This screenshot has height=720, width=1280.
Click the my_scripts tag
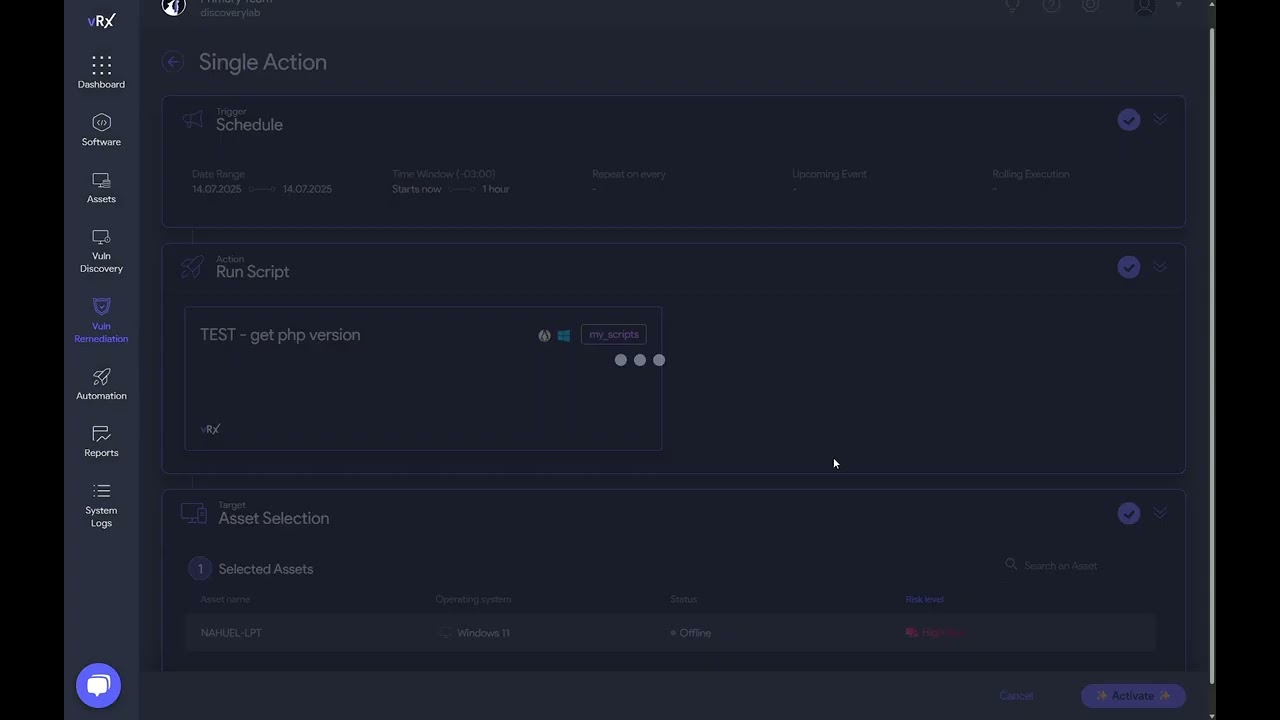614,335
